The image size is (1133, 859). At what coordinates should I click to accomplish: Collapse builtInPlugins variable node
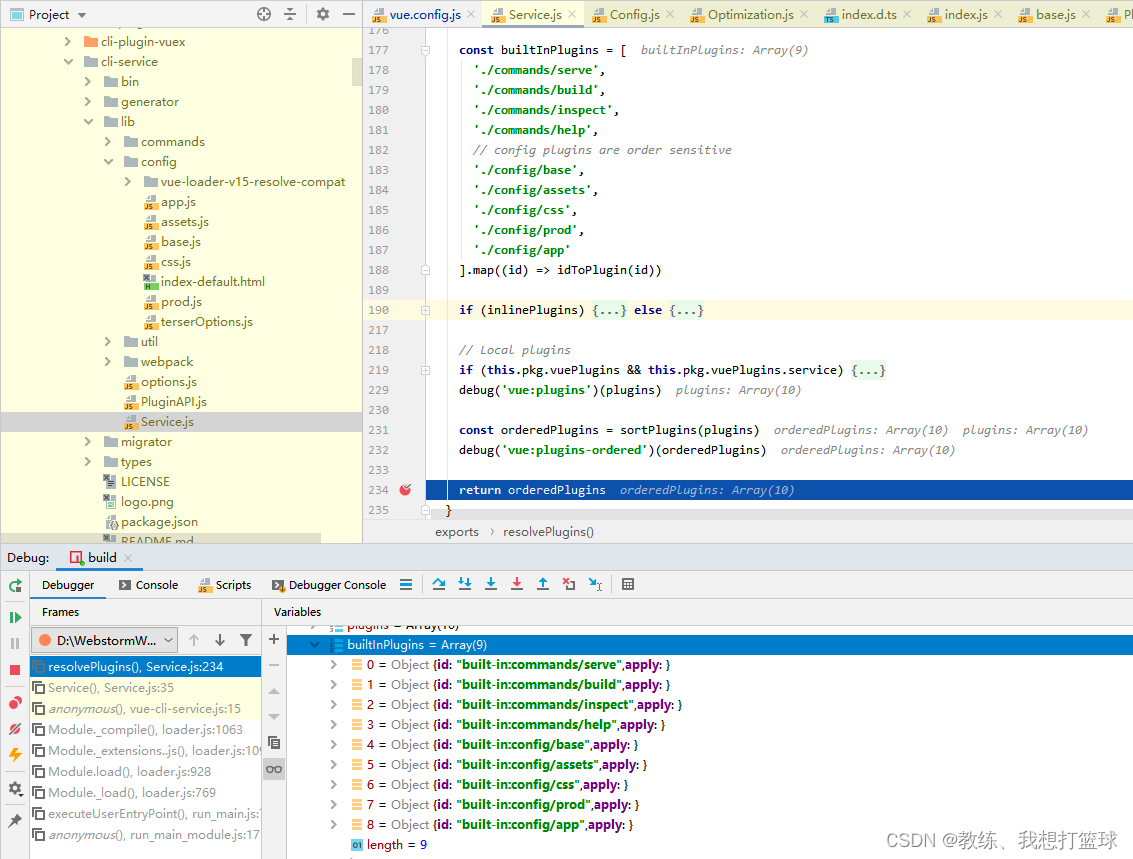[x=314, y=644]
